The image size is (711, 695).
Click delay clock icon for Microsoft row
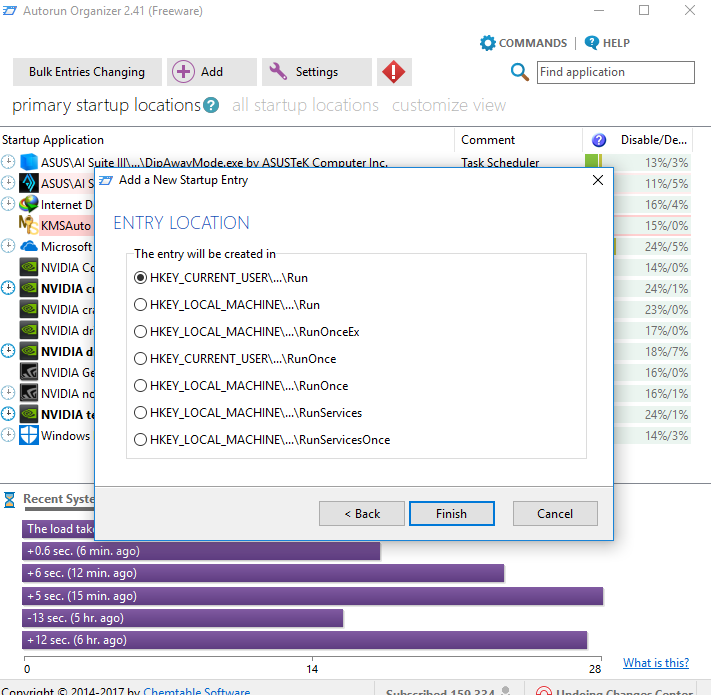tap(8, 246)
